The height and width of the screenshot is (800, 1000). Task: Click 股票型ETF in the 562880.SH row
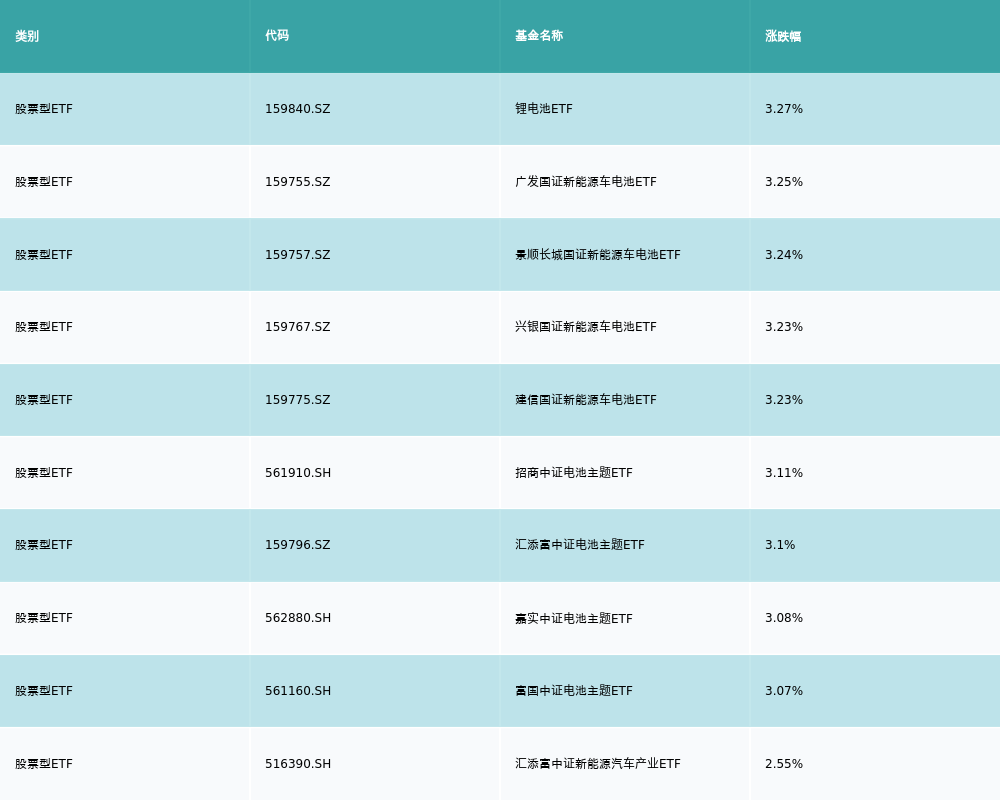click(x=44, y=618)
